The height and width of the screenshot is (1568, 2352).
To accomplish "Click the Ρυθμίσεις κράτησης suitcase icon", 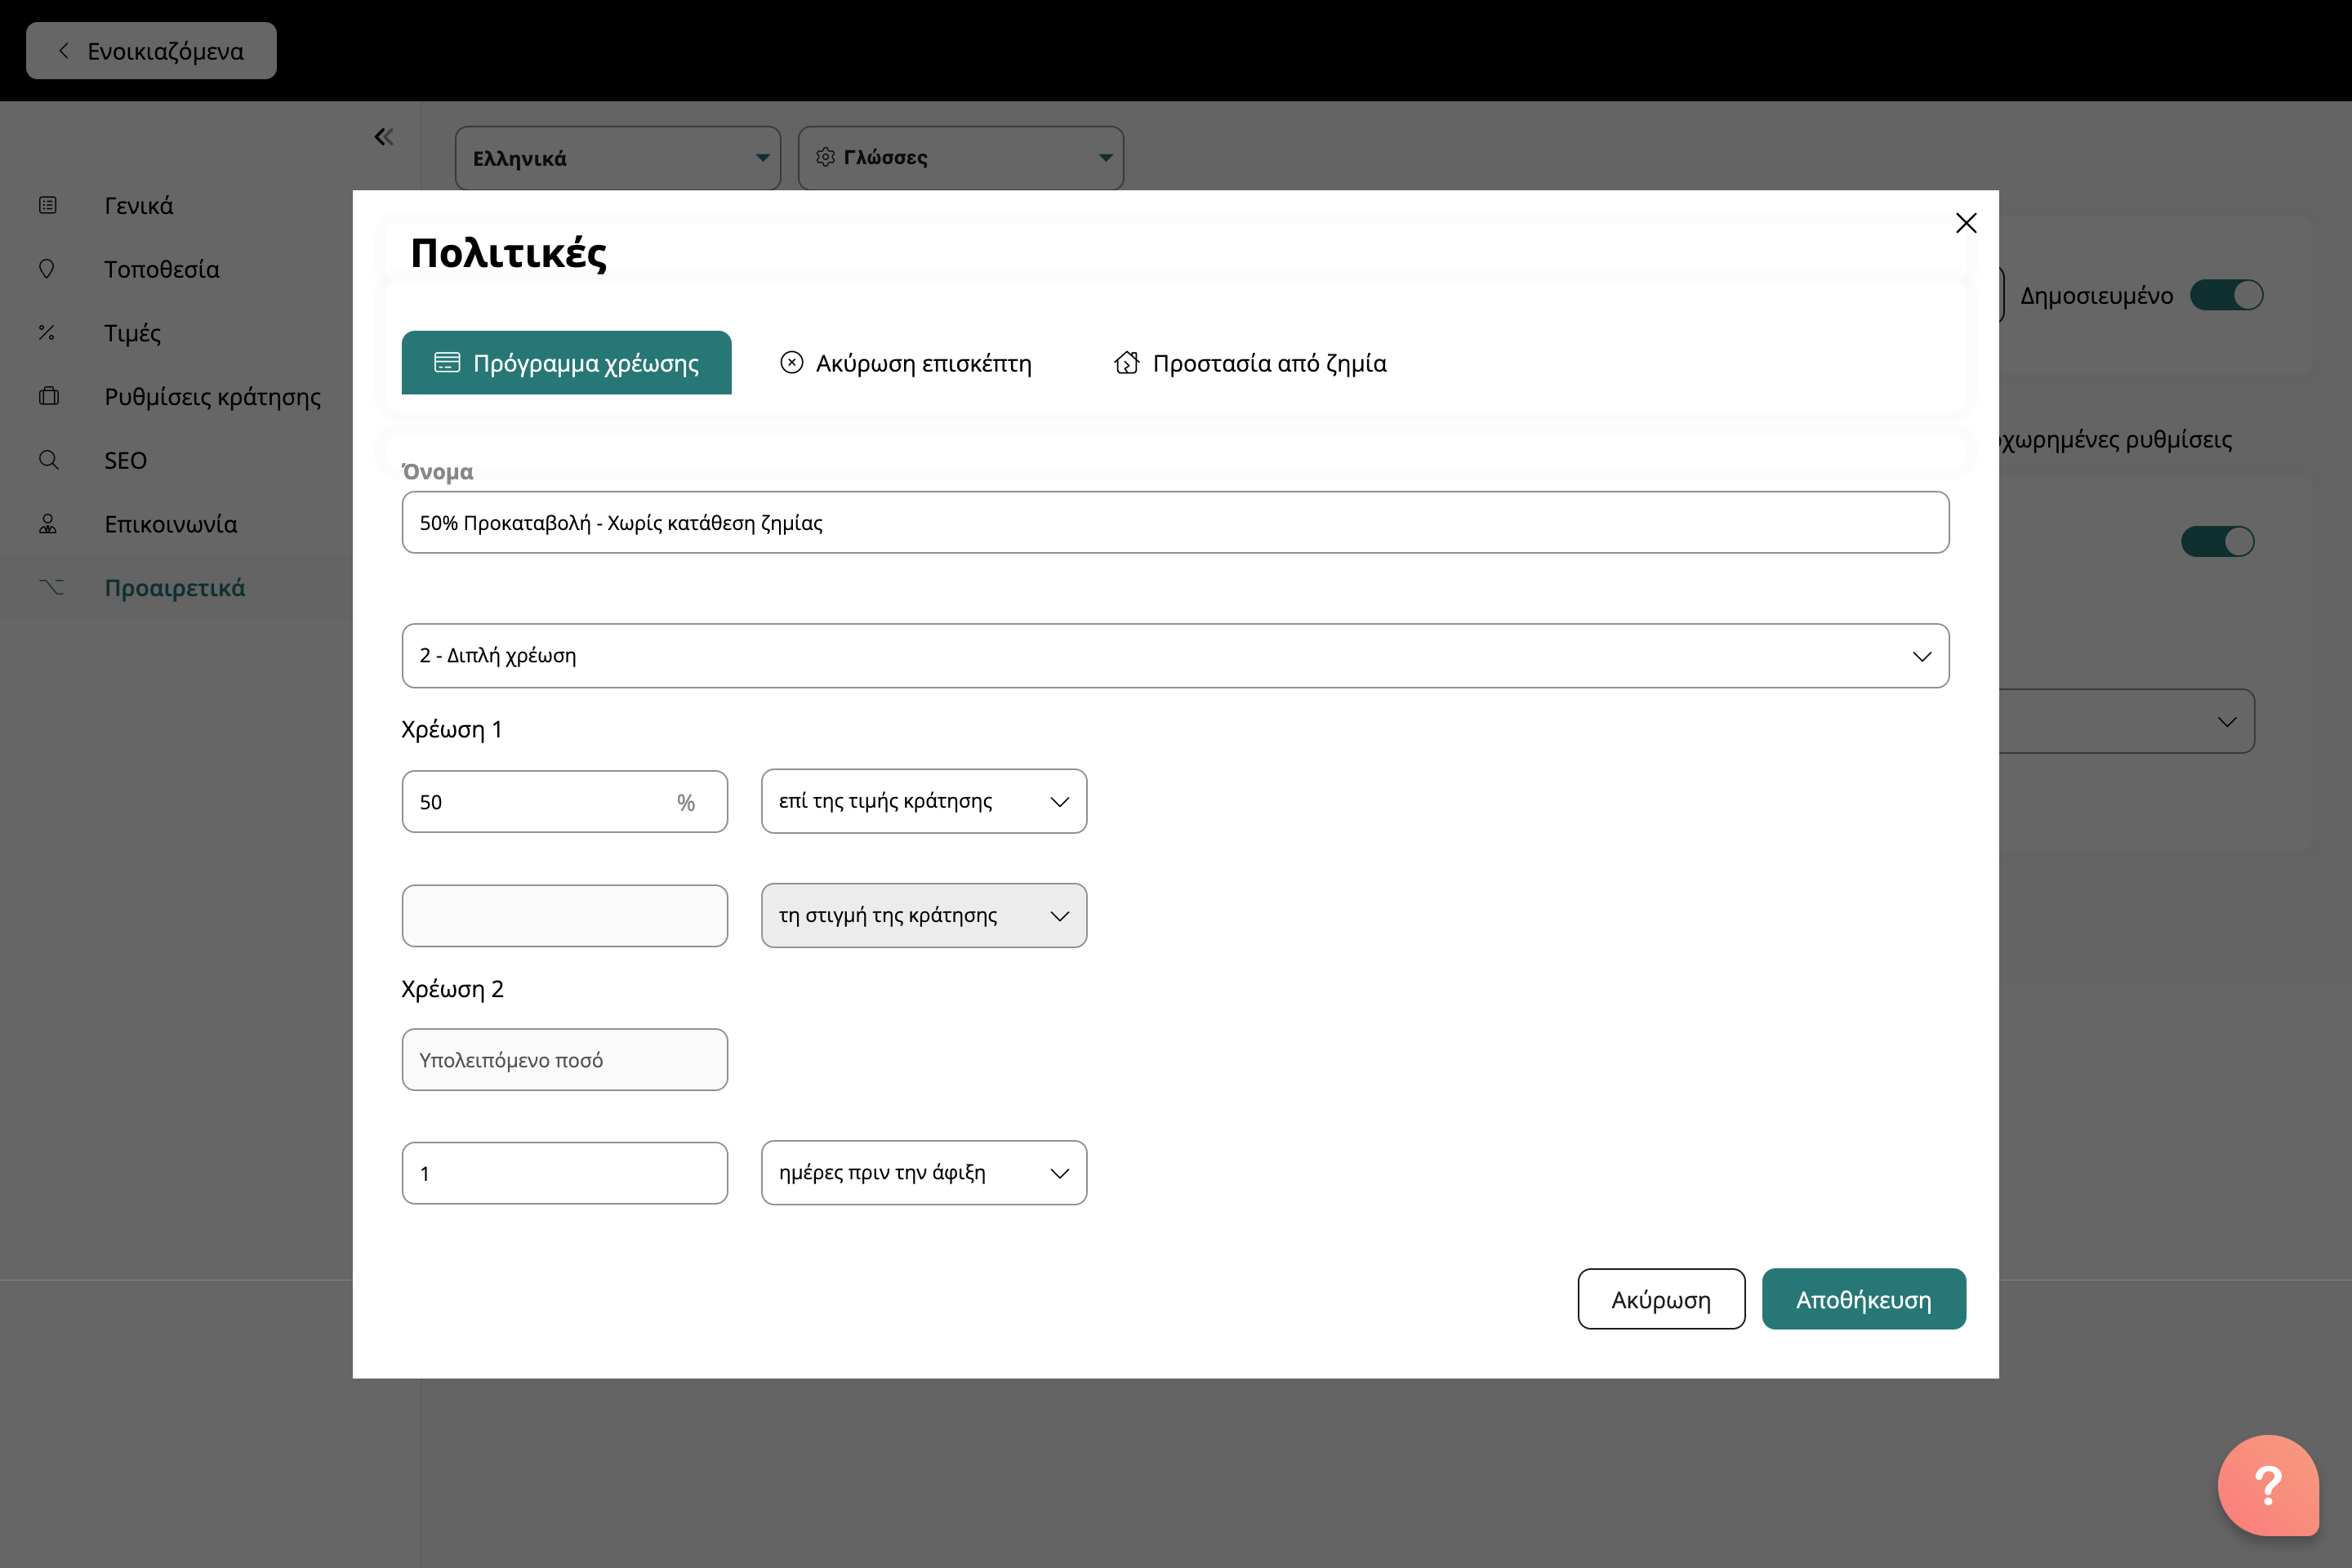I will [48, 396].
